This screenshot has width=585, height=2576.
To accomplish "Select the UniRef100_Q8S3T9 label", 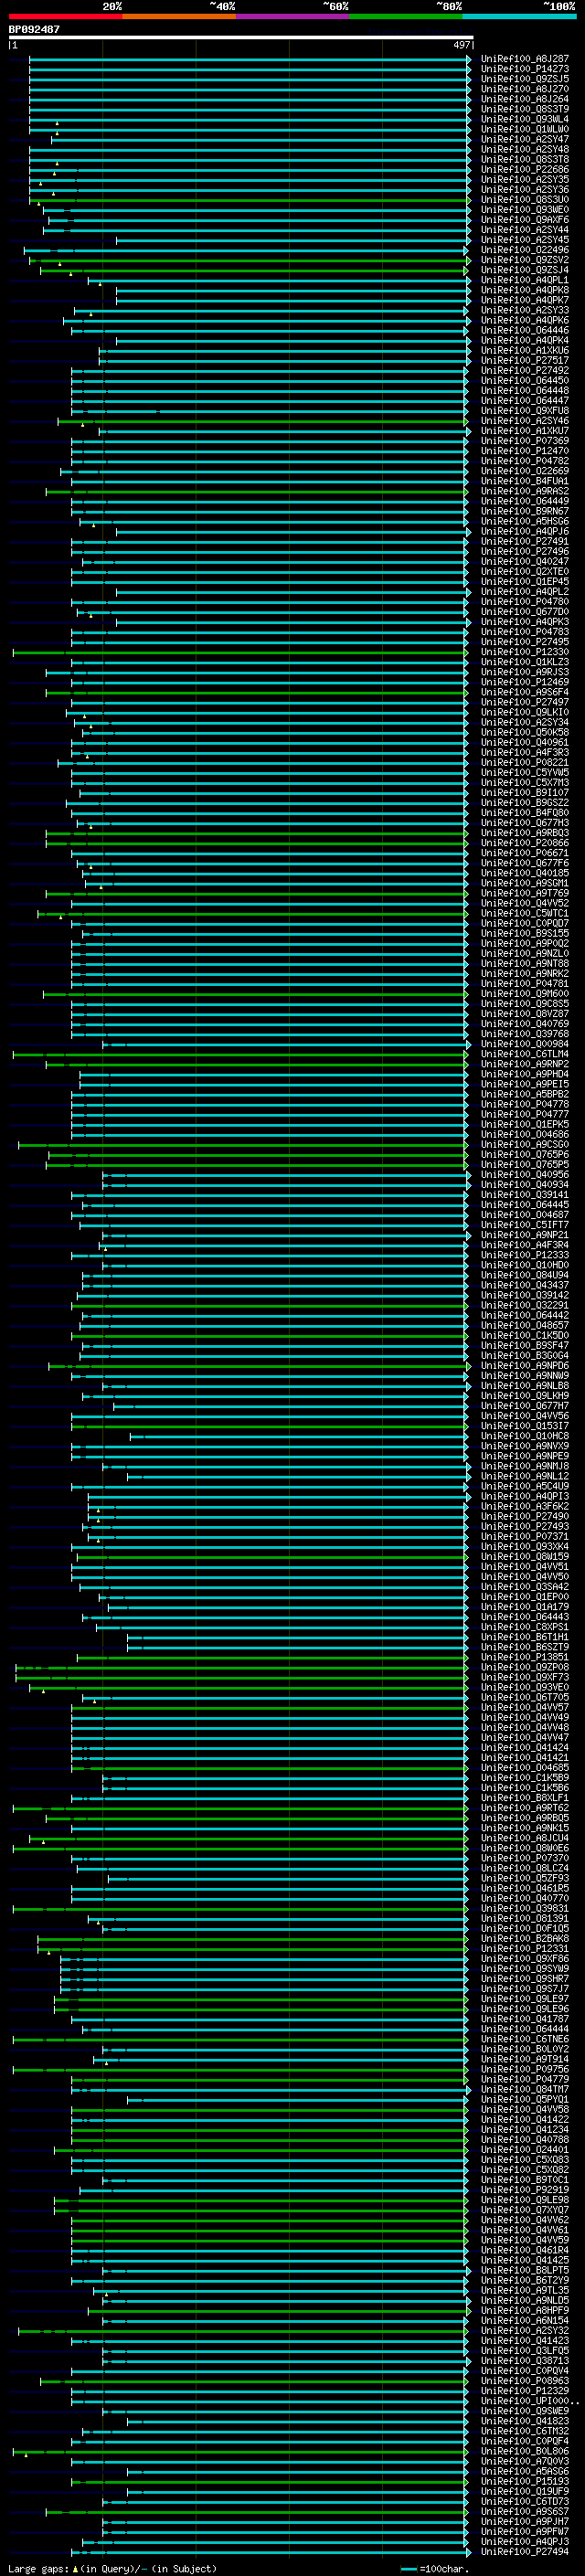I will click(x=525, y=109).
